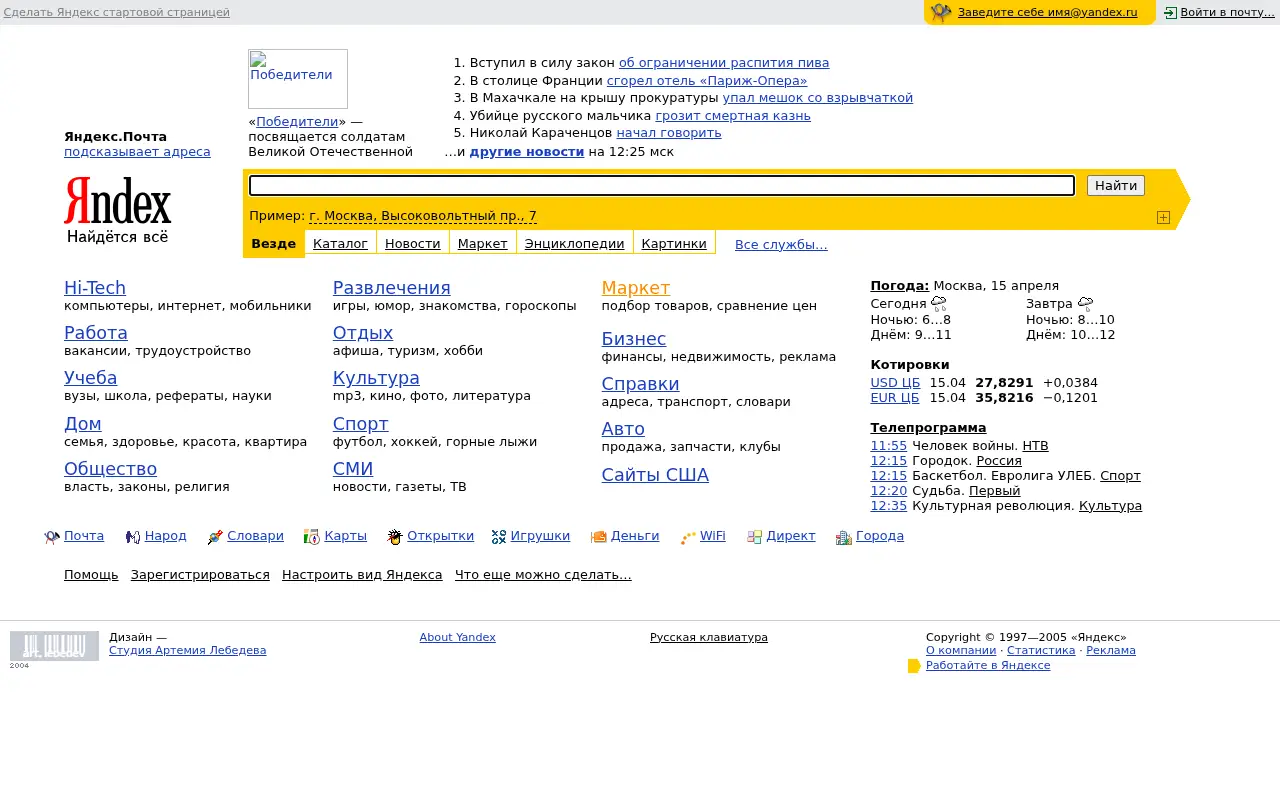Open the Развлечения category

[392, 288]
